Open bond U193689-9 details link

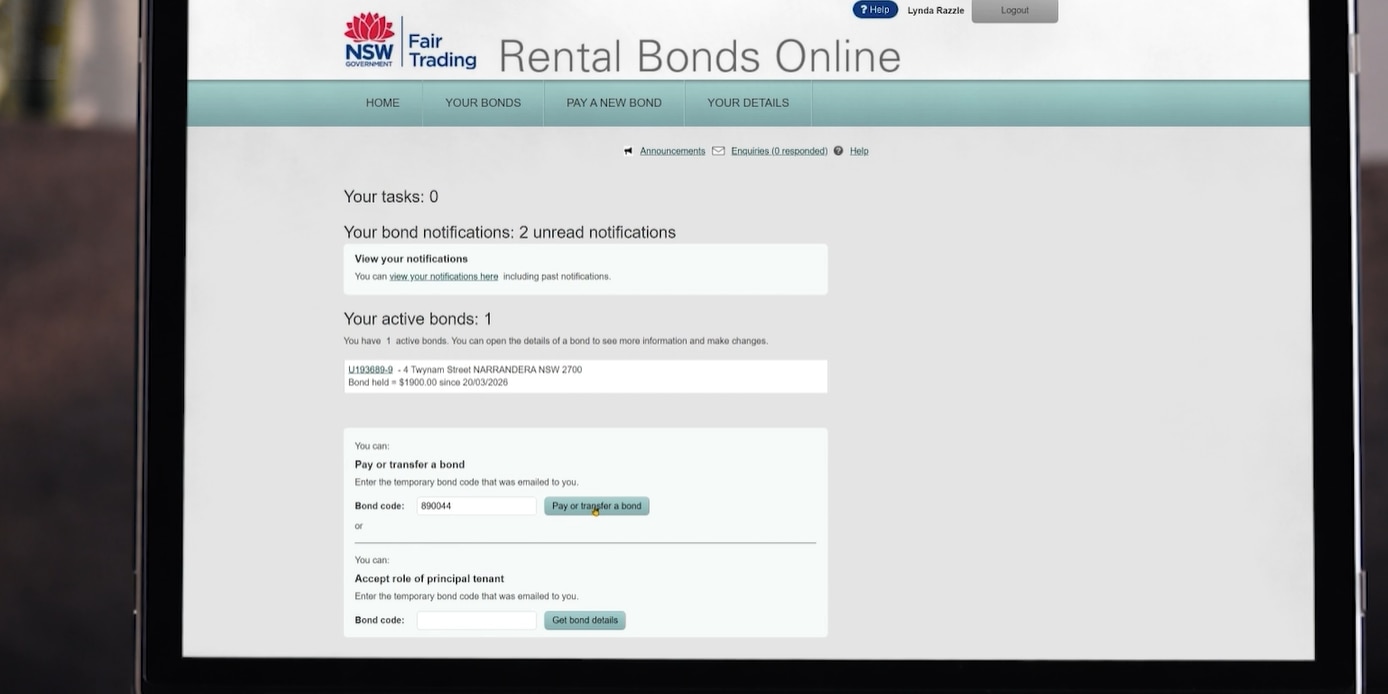pos(369,368)
